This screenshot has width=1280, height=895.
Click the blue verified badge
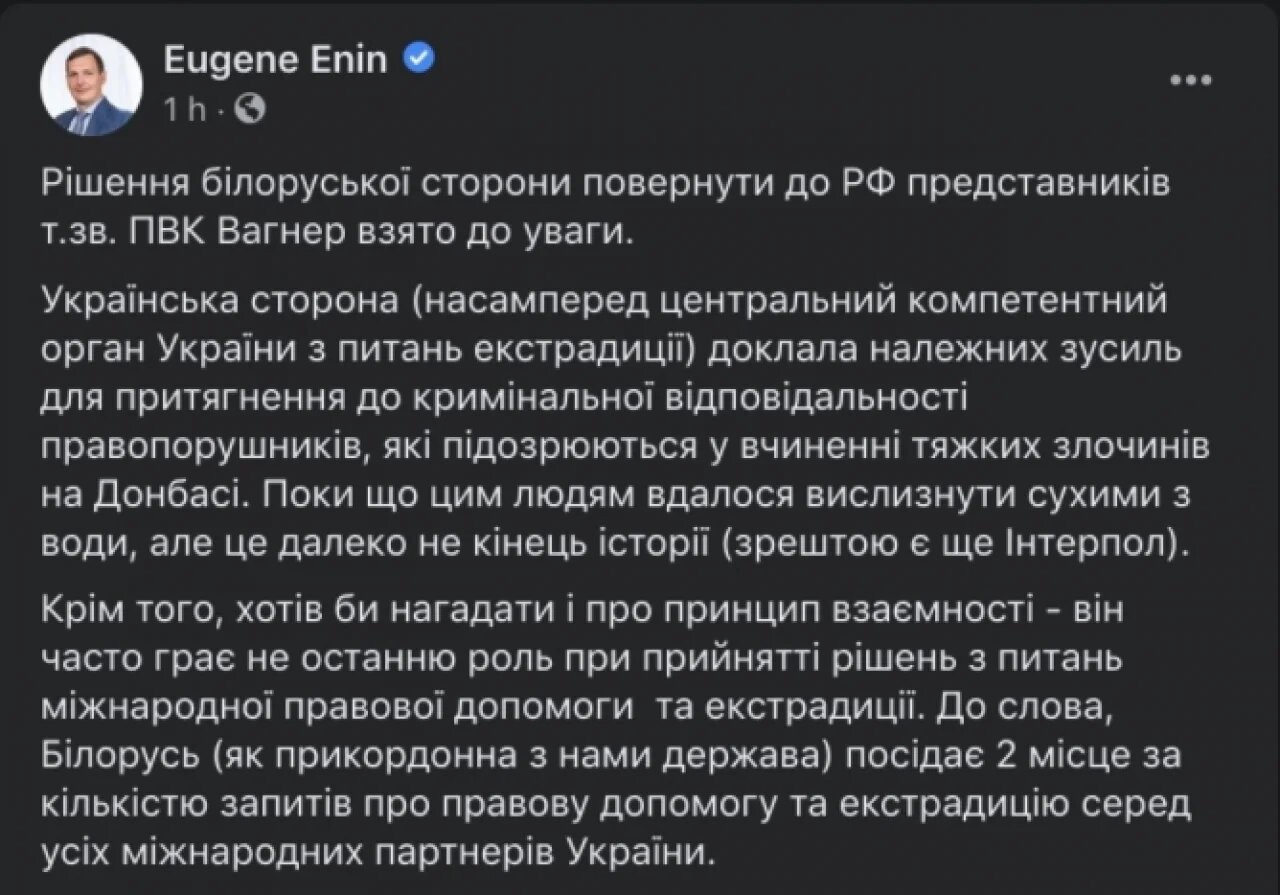point(418,59)
